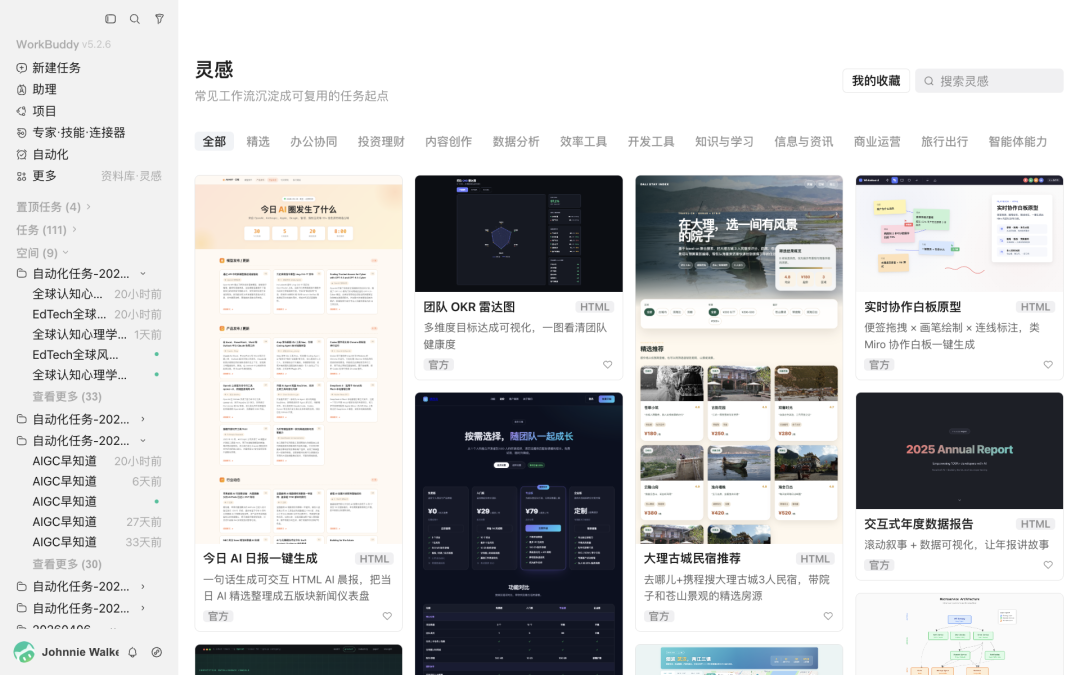The height and width of the screenshot is (675, 1080).
Task: Click the filter funnel icon in sidebar header
Action: tap(159, 19)
